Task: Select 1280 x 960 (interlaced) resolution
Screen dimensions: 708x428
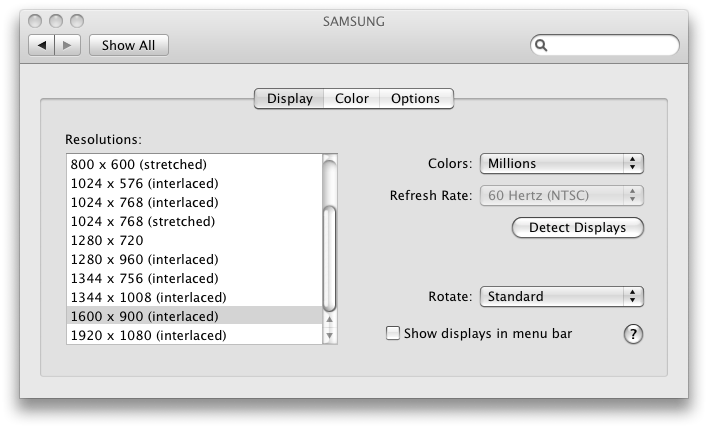Action: [194, 259]
